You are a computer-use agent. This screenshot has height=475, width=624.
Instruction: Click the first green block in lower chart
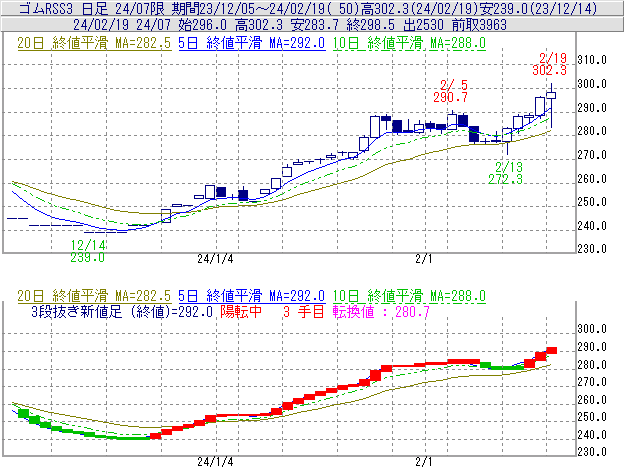pyautogui.click(x=23, y=413)
